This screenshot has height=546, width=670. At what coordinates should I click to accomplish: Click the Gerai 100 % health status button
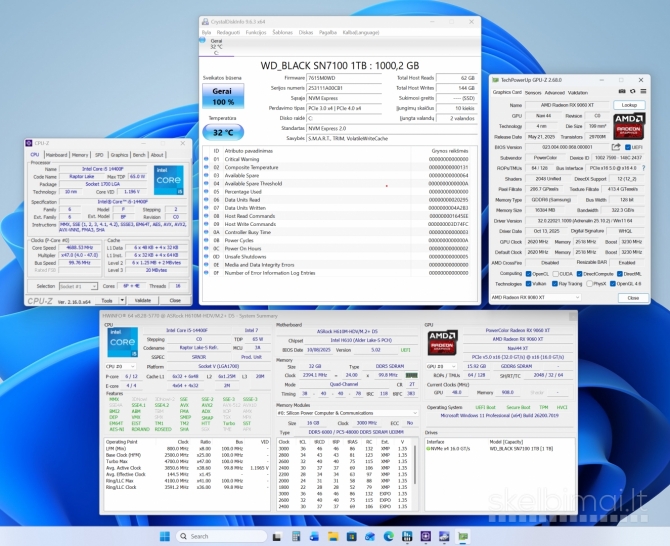[x=223, y=97]
